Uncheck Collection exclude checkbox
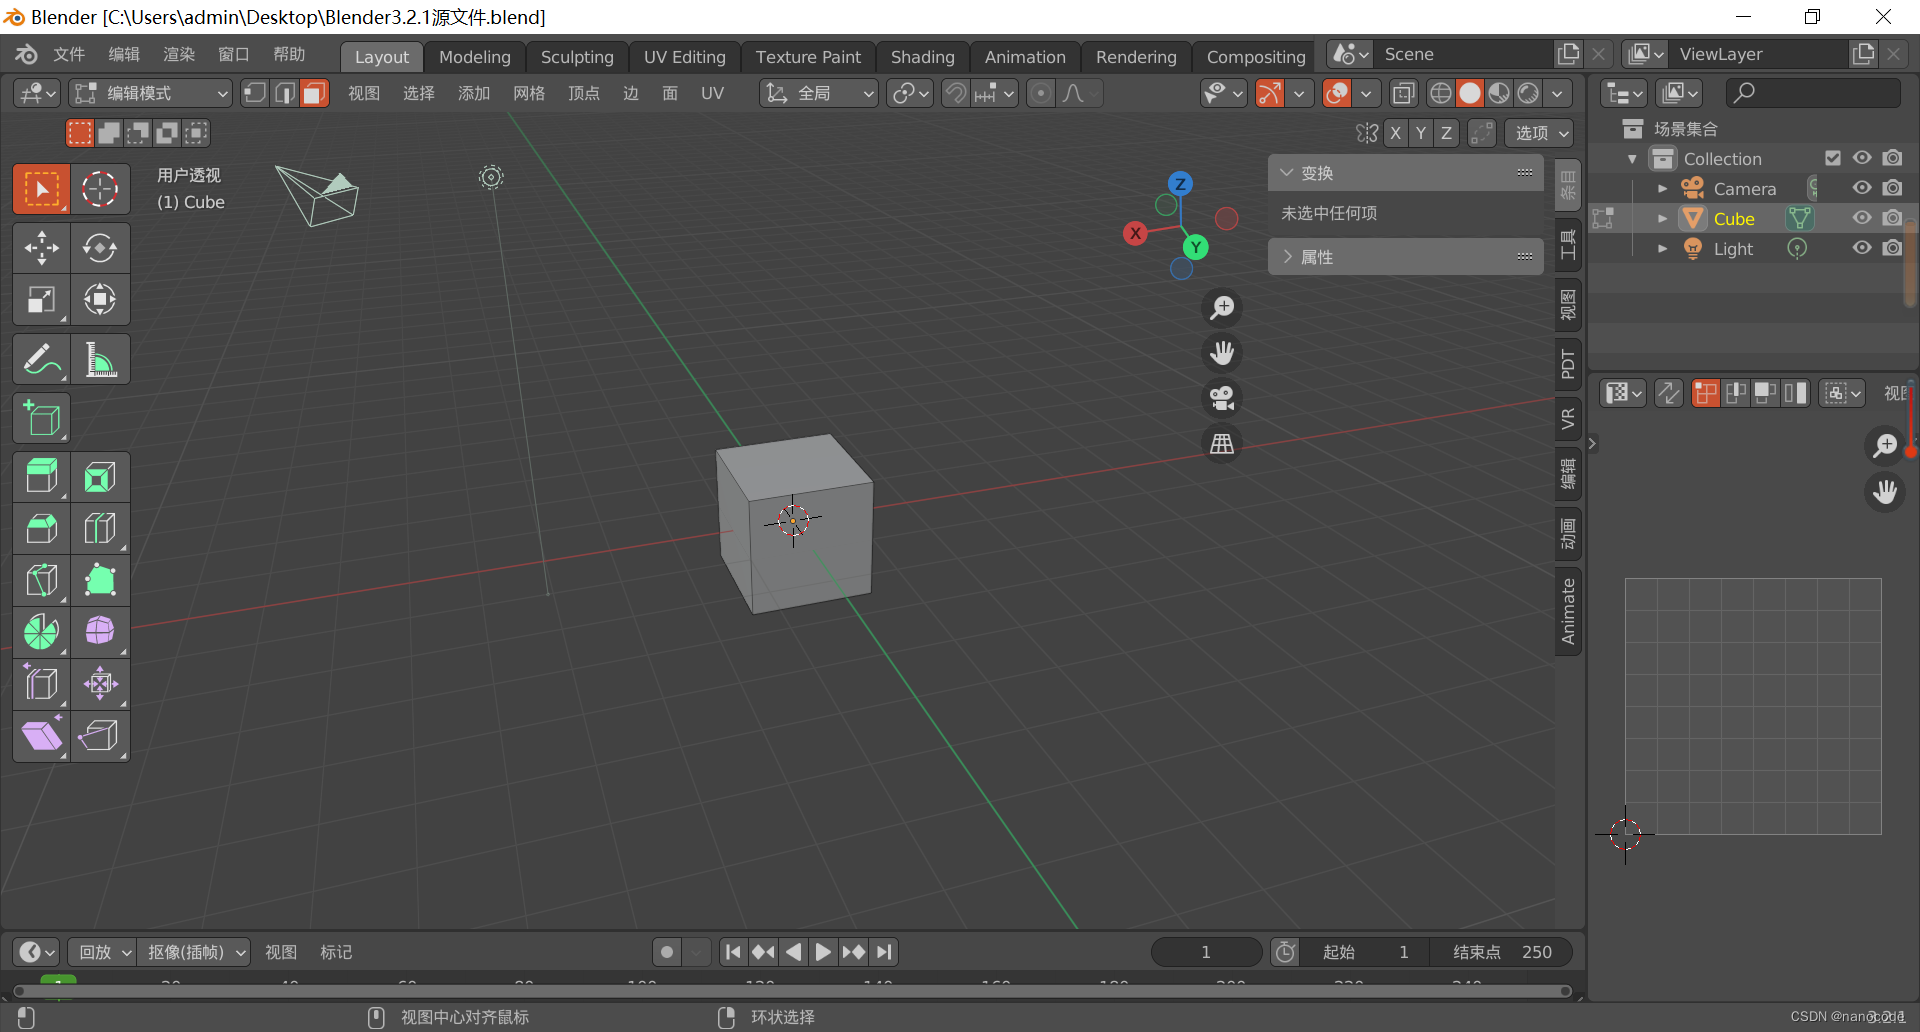1920x1032 pixels. 1833,158
